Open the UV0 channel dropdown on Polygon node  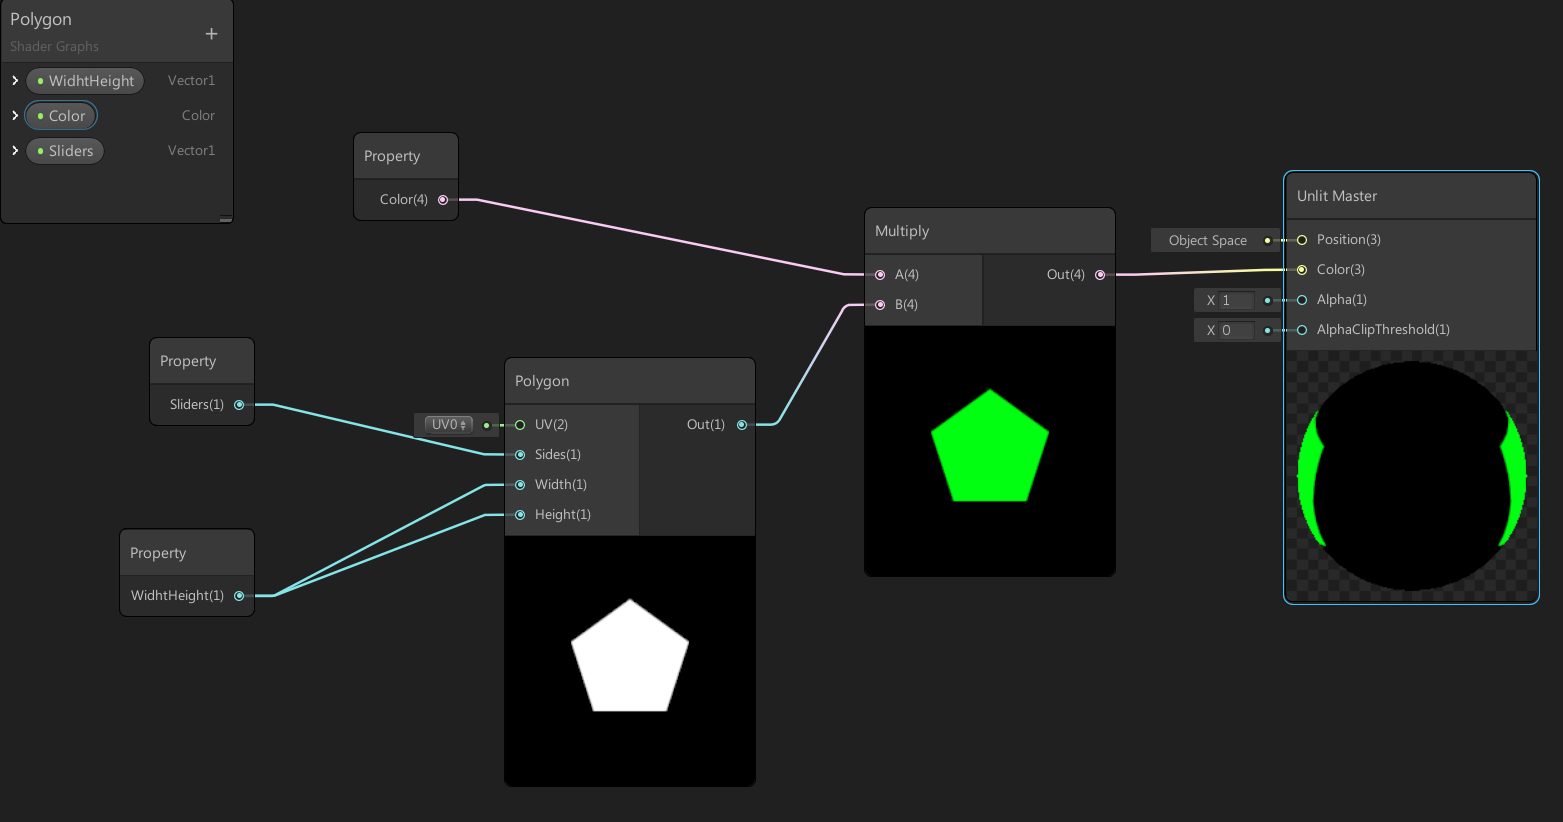(x=447, y=424)
